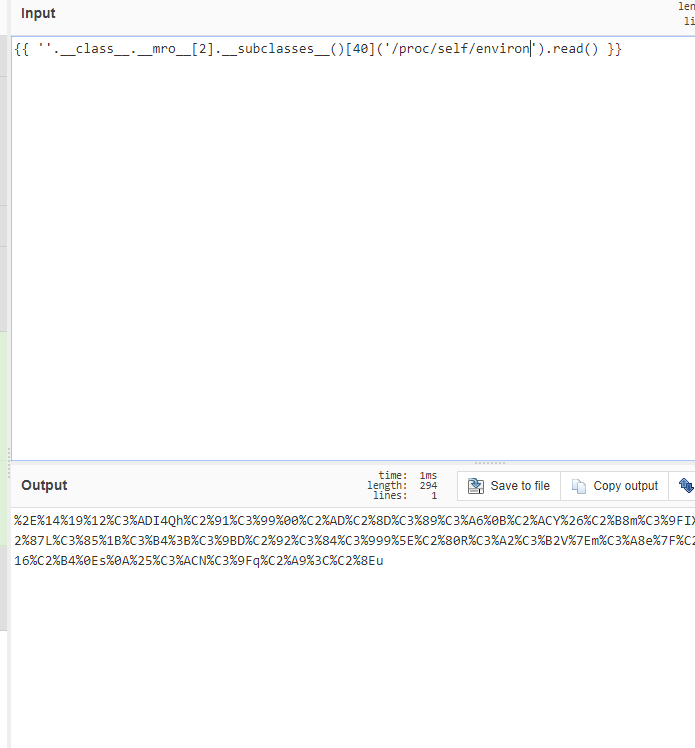Image resolution: width=695 pixels, height=748 pixels.
Task: Click the Save to file floppy icon
Action: (476, 486)
